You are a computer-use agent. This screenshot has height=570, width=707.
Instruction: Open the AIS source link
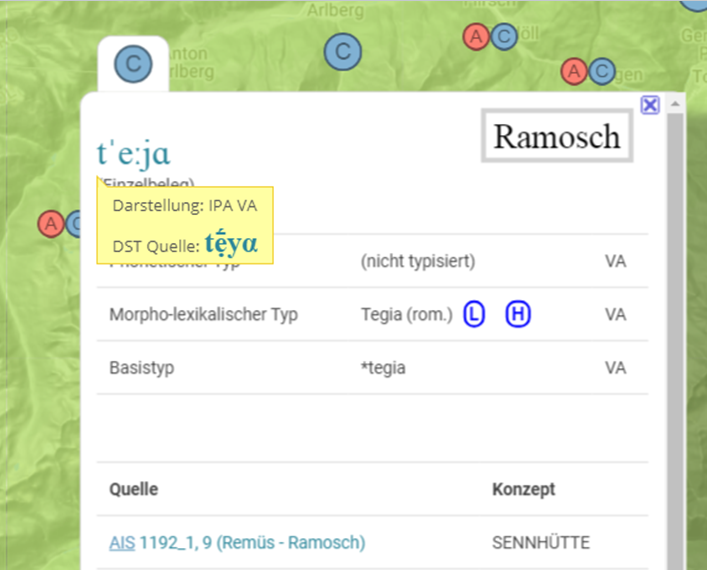point(122,543)
